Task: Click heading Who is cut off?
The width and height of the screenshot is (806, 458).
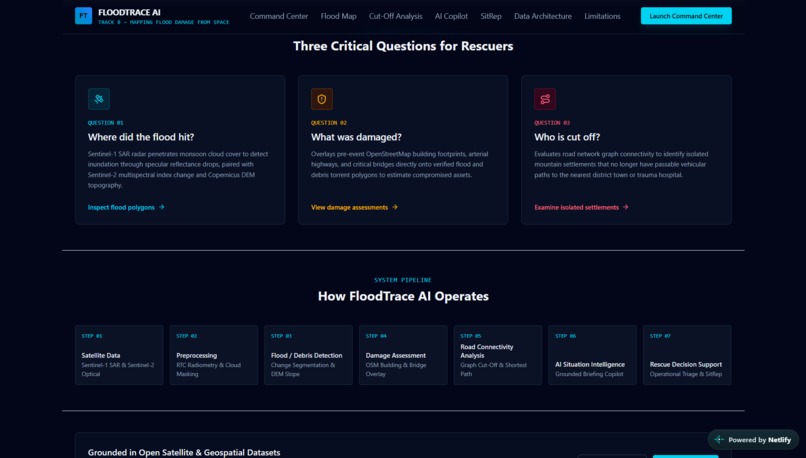Action: [567, 137]
